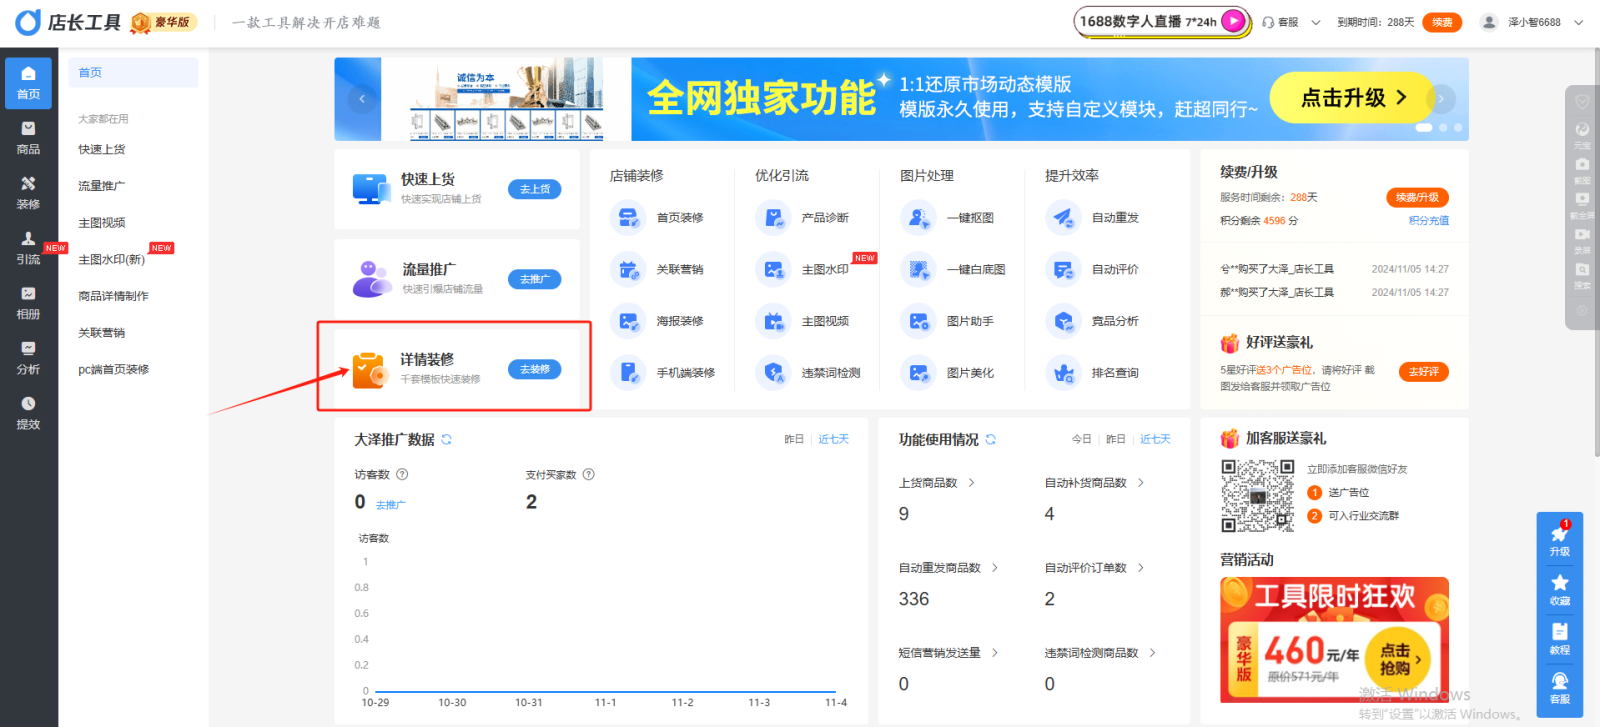
Task: Select 提效 in left navigation
Action: coord(28,413)
